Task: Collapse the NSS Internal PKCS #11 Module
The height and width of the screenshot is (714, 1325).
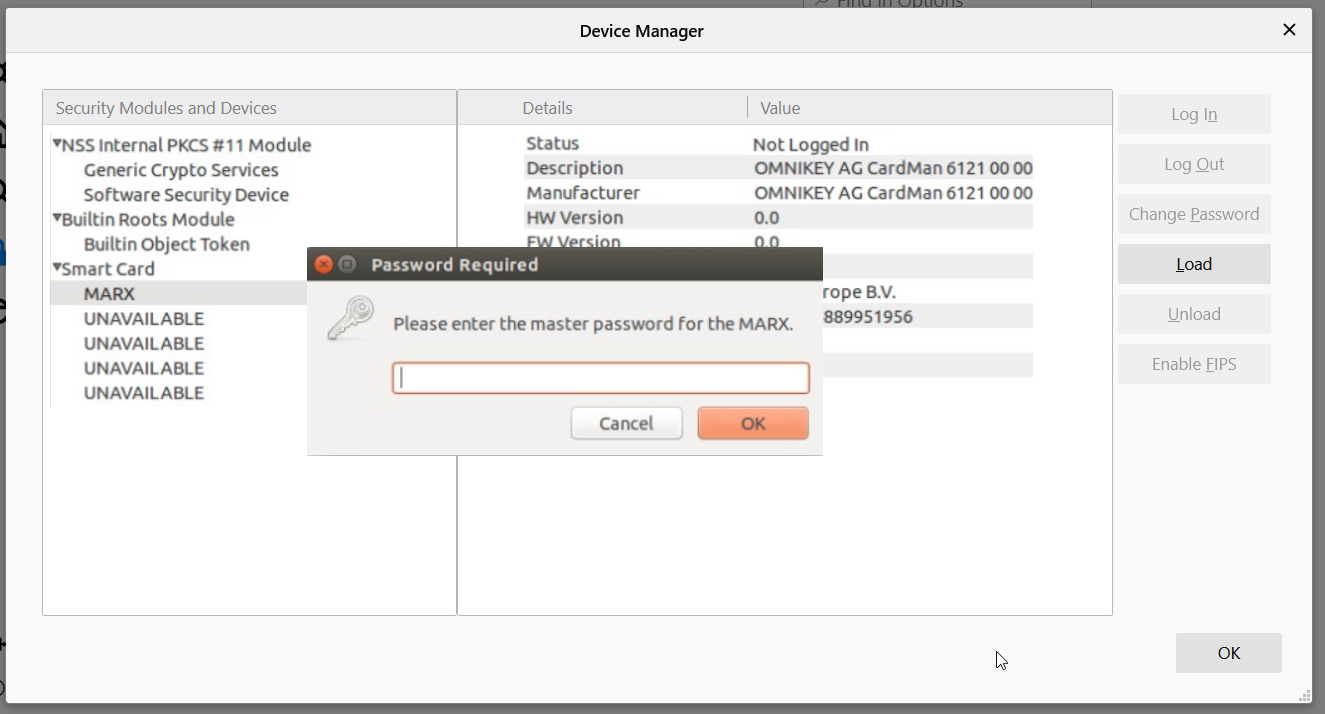Action: coord(57,144)
